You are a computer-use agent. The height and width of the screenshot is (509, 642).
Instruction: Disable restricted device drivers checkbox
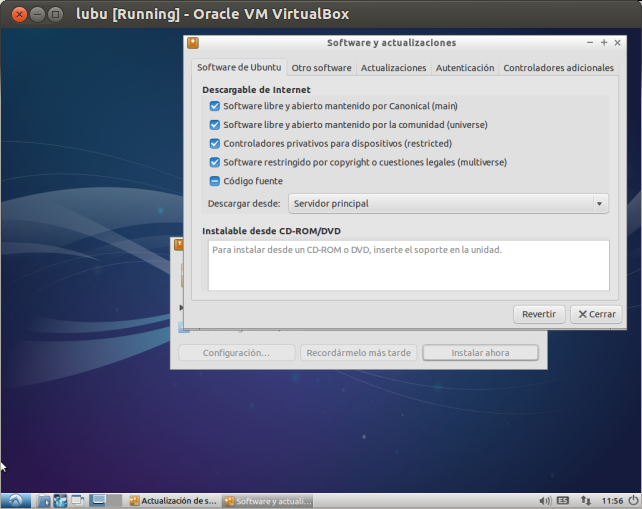point(214,143)
